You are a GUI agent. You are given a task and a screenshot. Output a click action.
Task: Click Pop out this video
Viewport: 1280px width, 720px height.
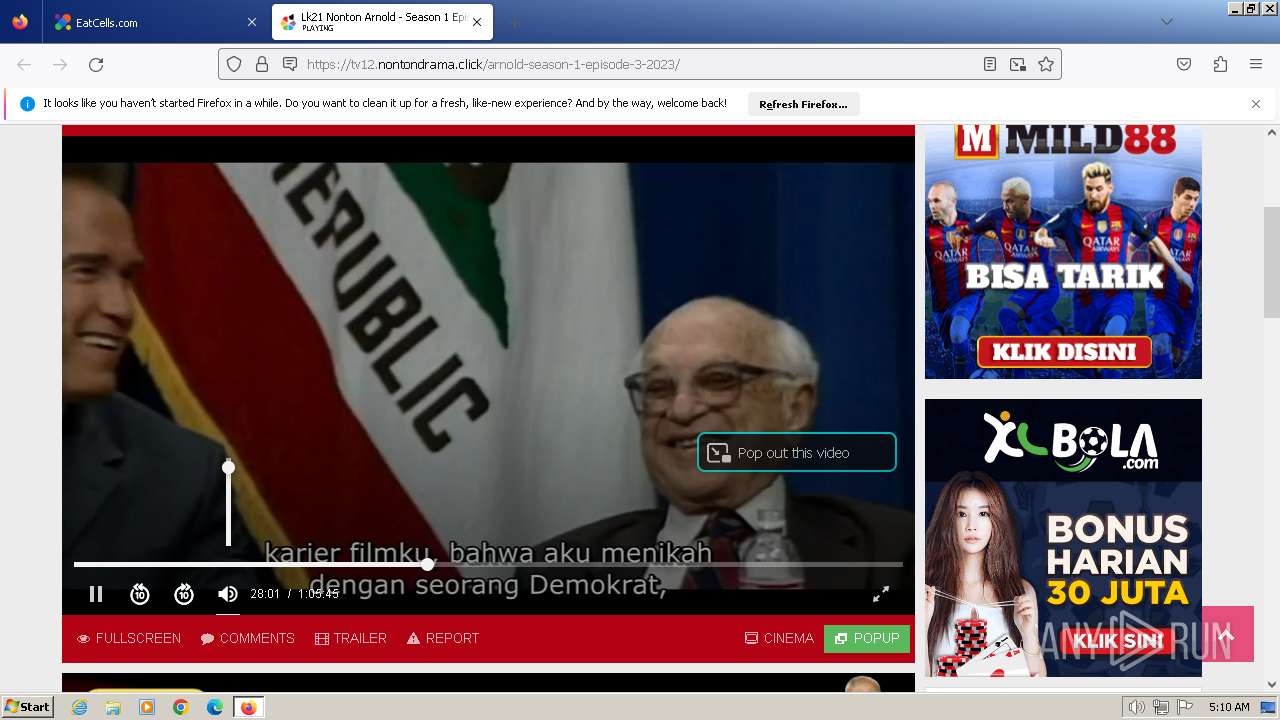pos(796,452)
